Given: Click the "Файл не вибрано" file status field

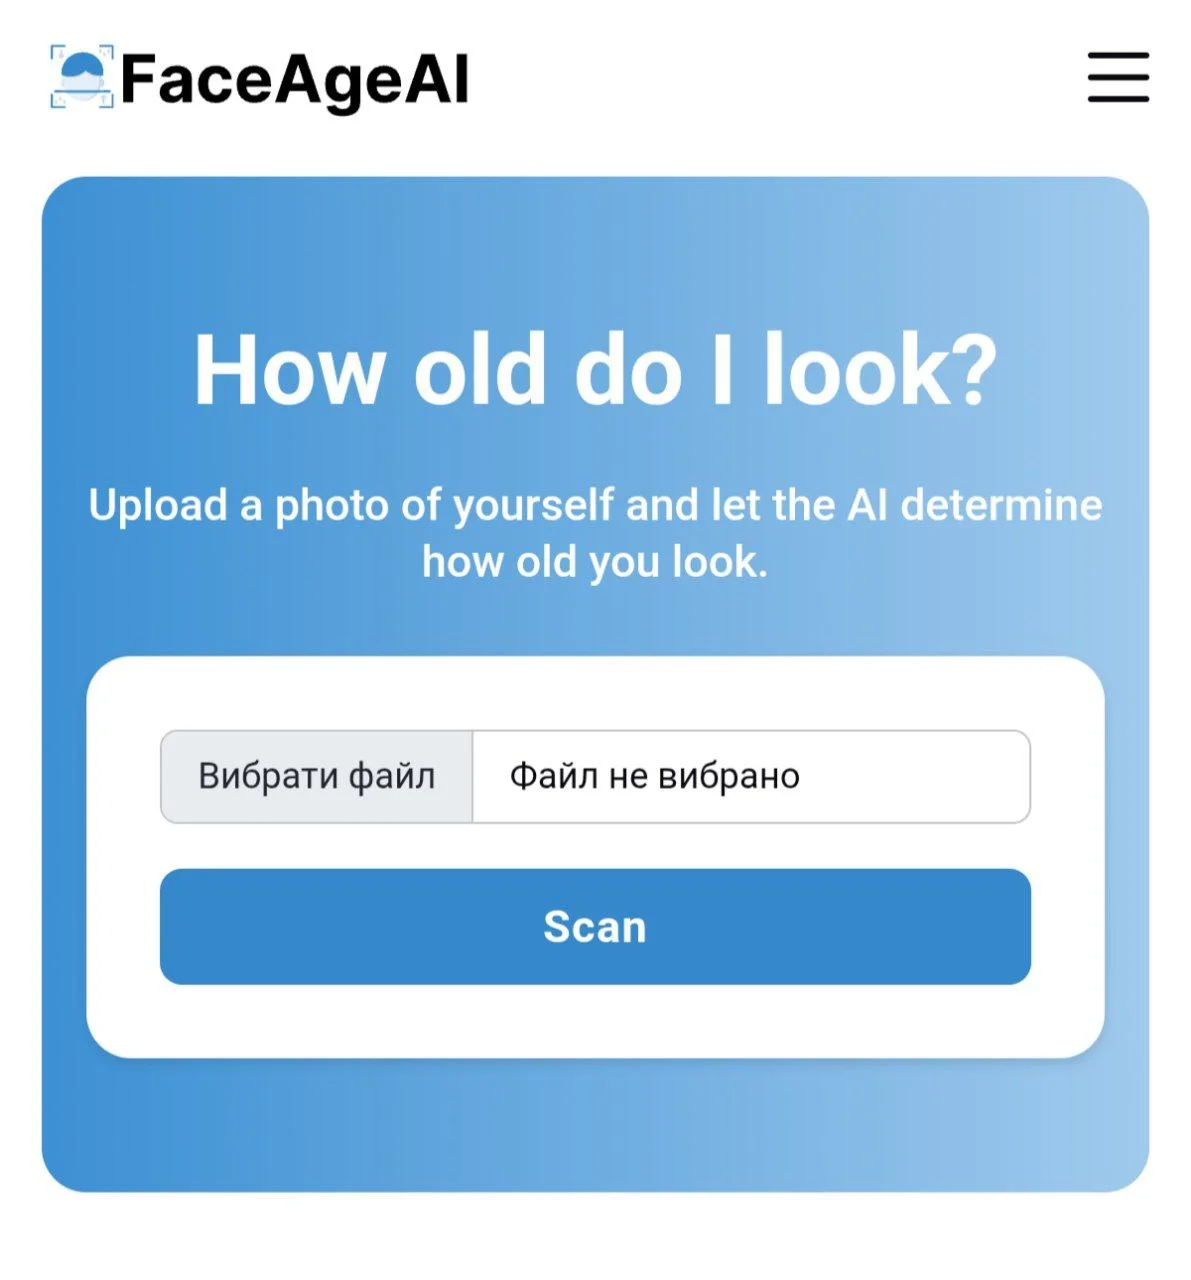Looking at the screenshot, I should pos(750,777).
